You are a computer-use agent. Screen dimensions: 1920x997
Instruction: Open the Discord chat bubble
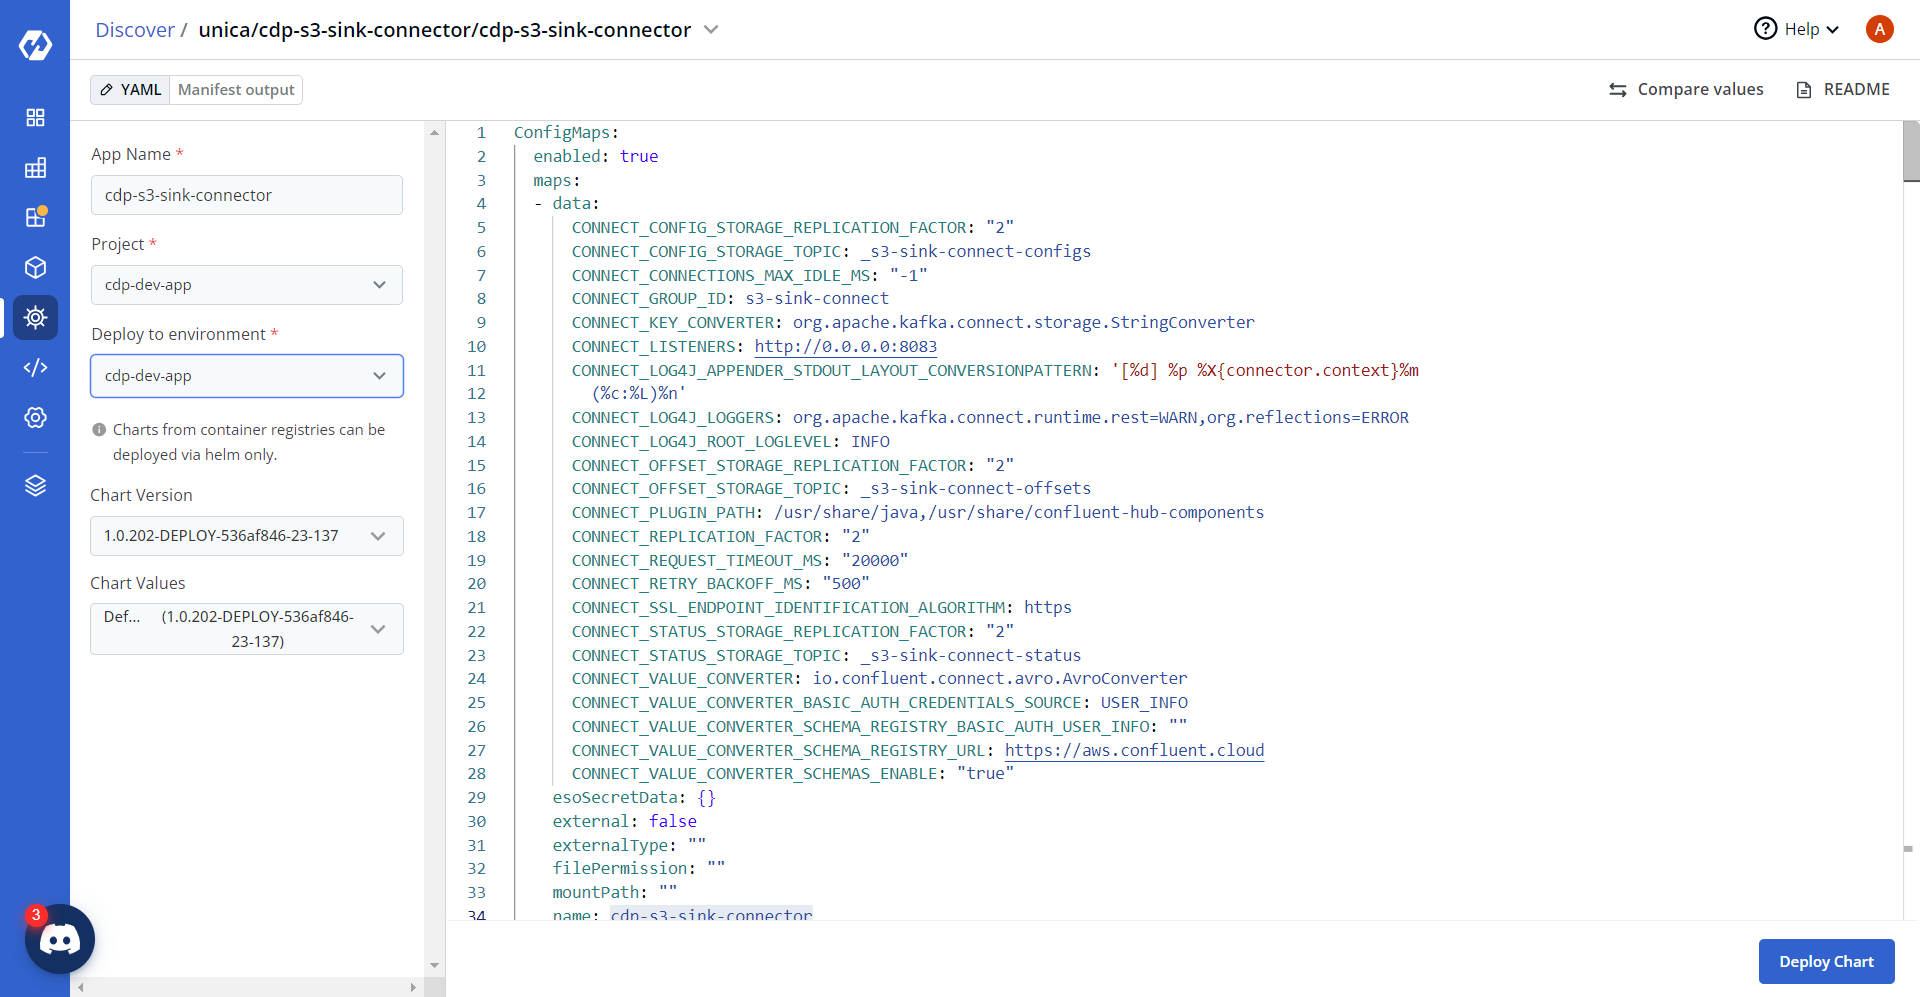point(60,939)
